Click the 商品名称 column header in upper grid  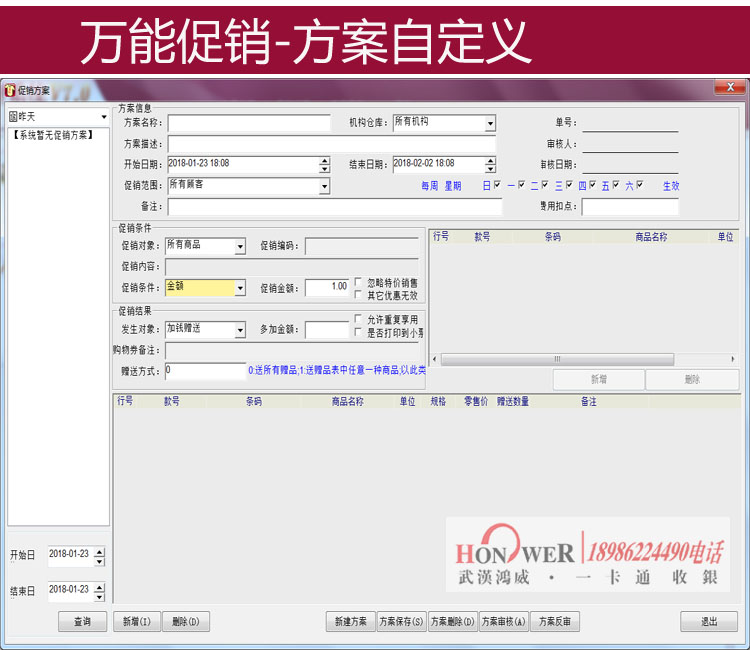click(x=651, y=237)
